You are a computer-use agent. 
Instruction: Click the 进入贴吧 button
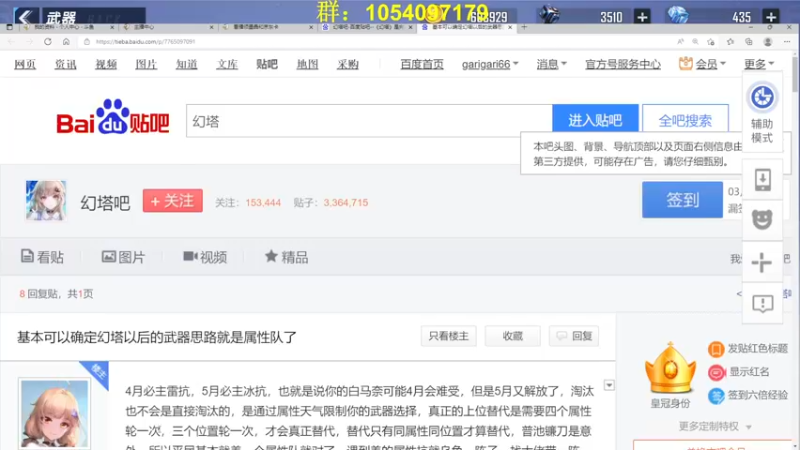tap(595, 120)
